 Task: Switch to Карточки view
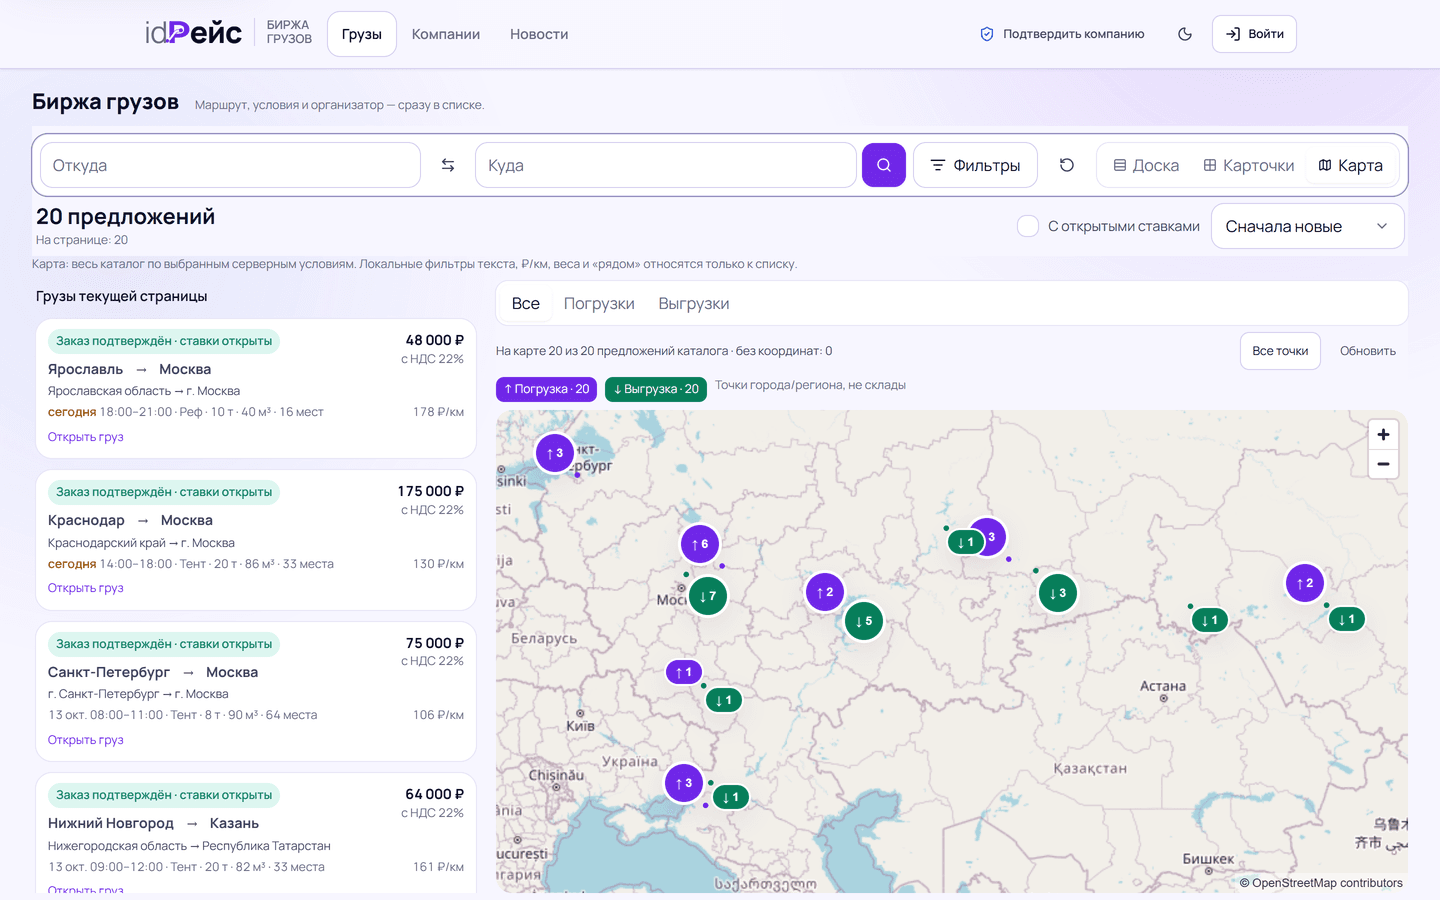tap(1249, 165)
